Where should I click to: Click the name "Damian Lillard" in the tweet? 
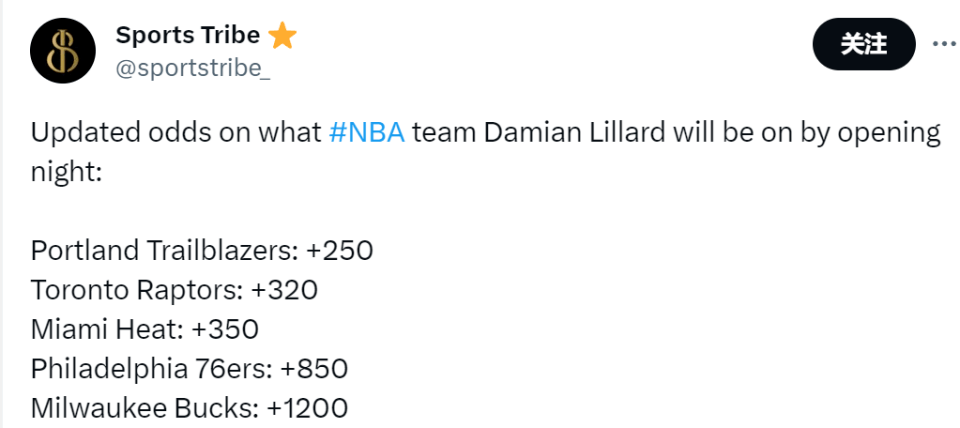[574, 133]
